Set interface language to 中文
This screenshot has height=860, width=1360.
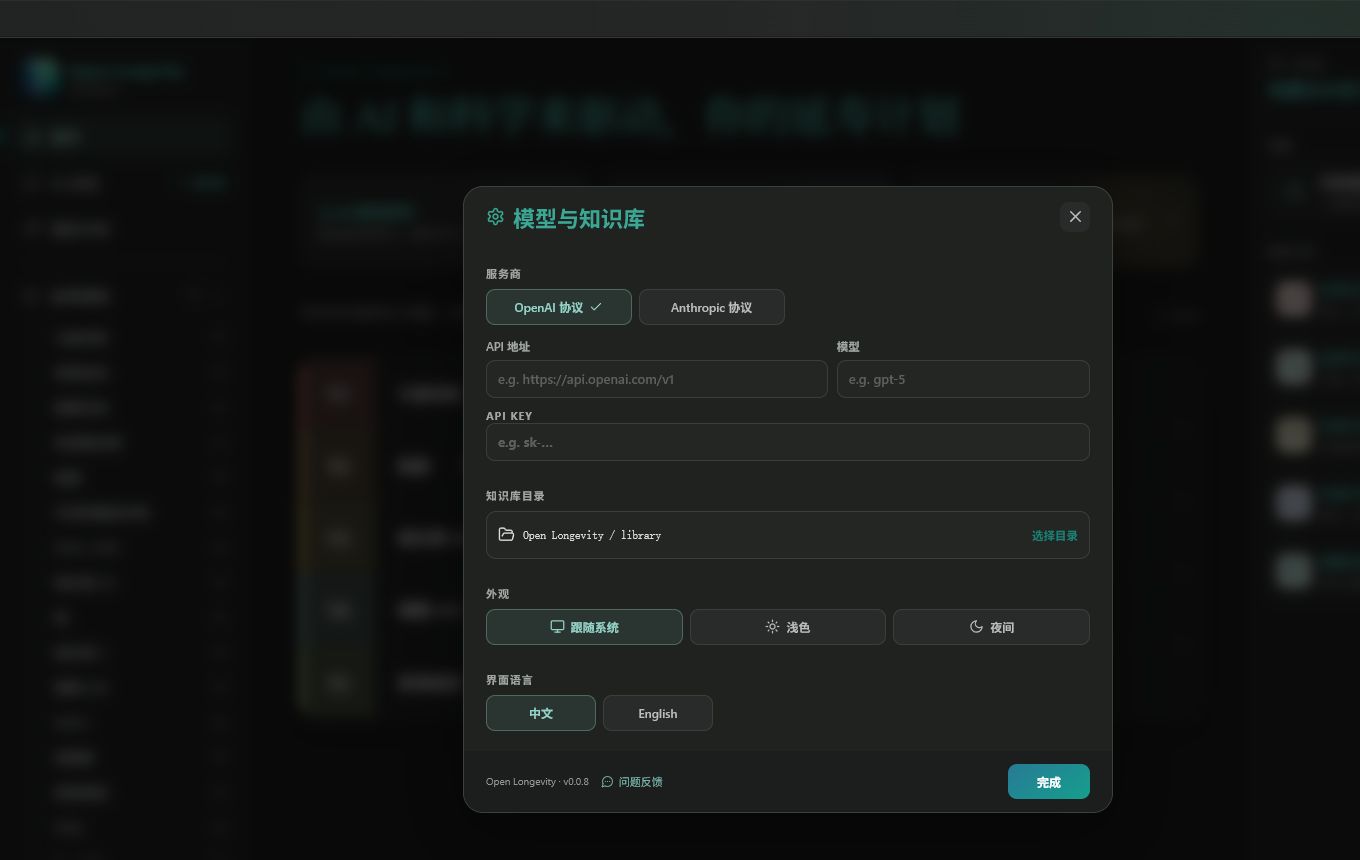click(x=541, y=713)
